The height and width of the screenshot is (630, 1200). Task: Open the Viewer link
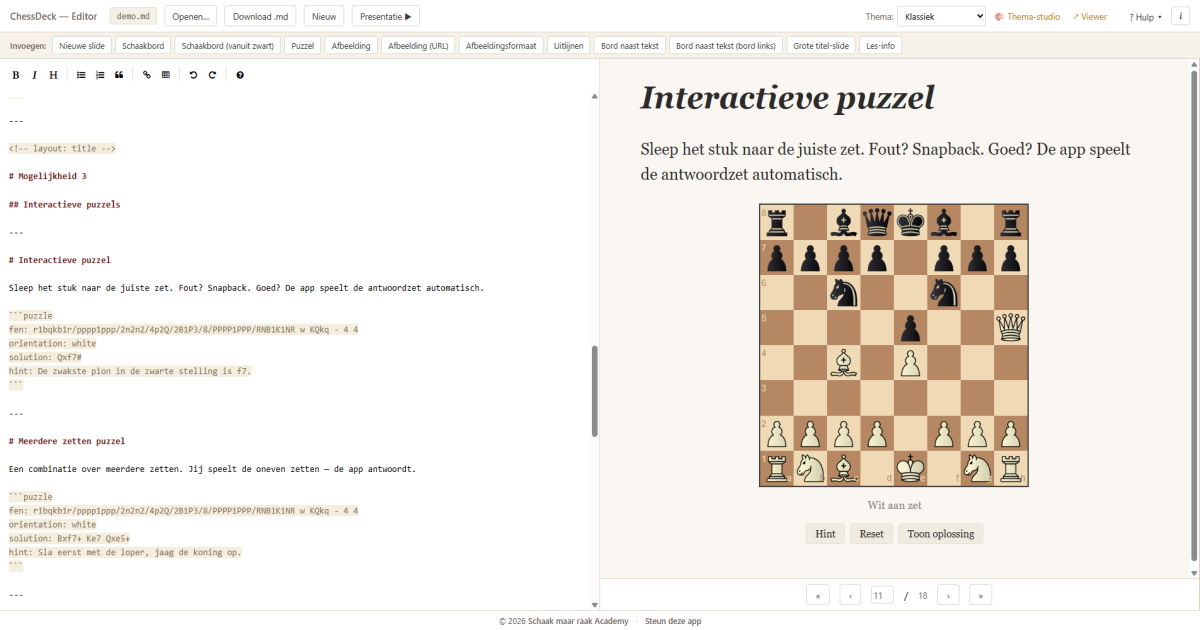1090,17
